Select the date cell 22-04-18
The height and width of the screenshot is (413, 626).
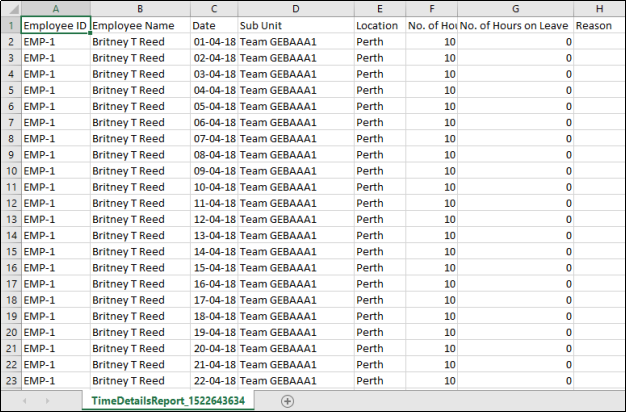coord(214,381)
